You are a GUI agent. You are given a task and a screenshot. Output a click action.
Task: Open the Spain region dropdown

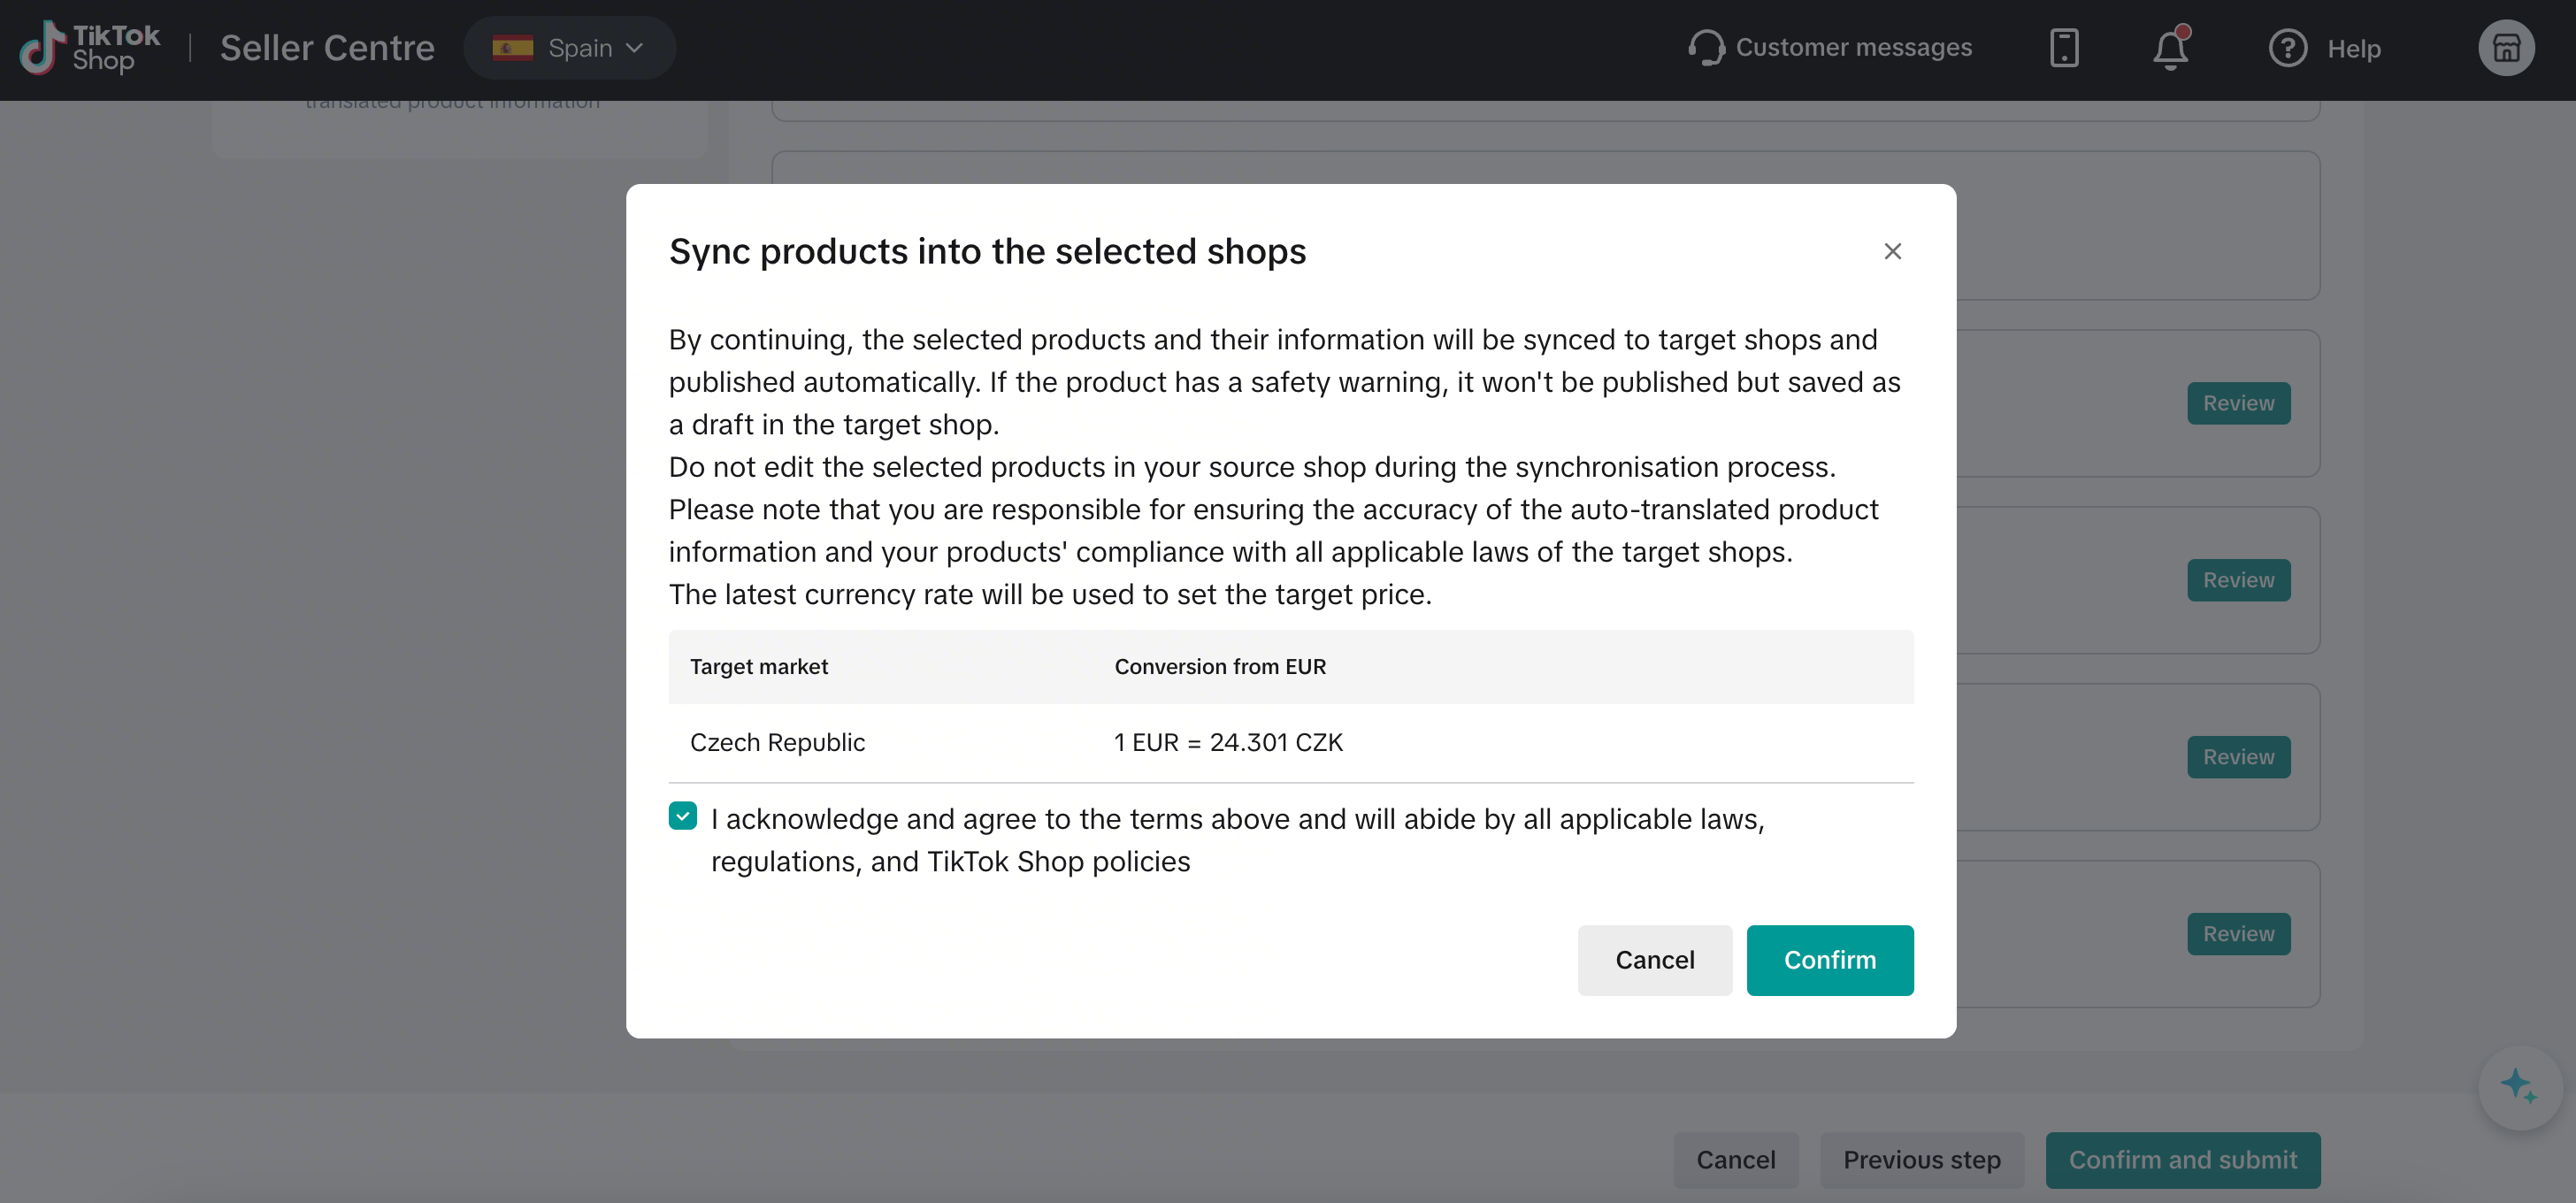[x=569, y=48]
